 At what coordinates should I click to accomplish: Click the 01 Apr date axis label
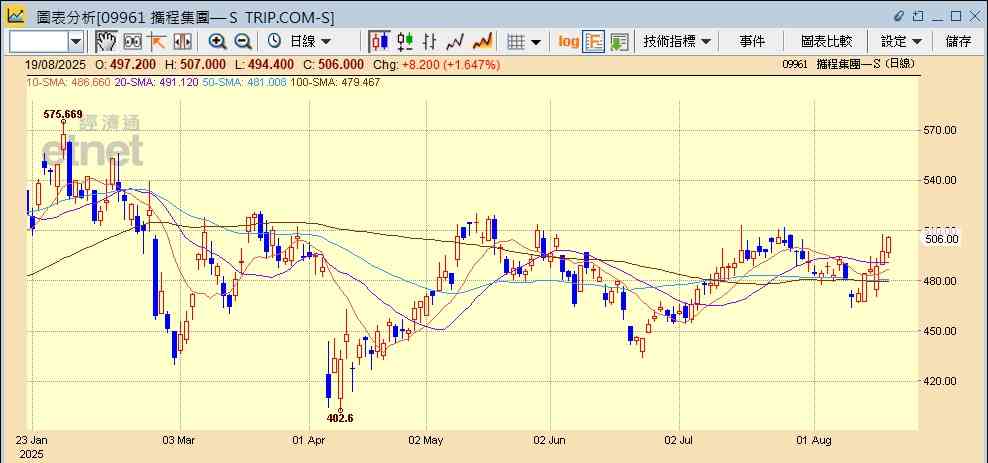[x=310, y=440]
